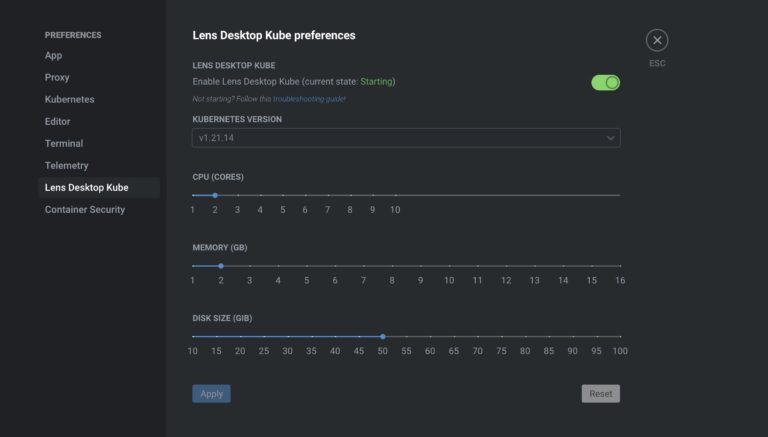
Task: Set CPU cores to 7 on slider
Action: pyautogui.click(x=328, y=195)
